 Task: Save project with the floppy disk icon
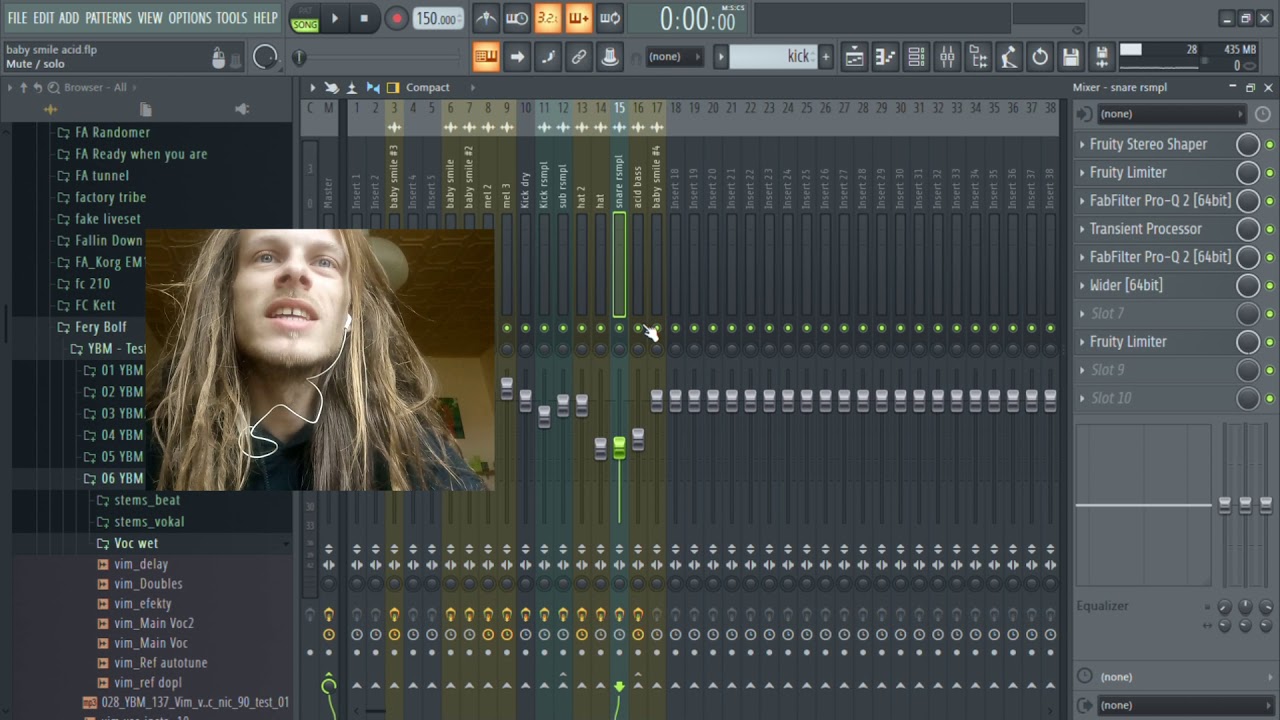1071,57
